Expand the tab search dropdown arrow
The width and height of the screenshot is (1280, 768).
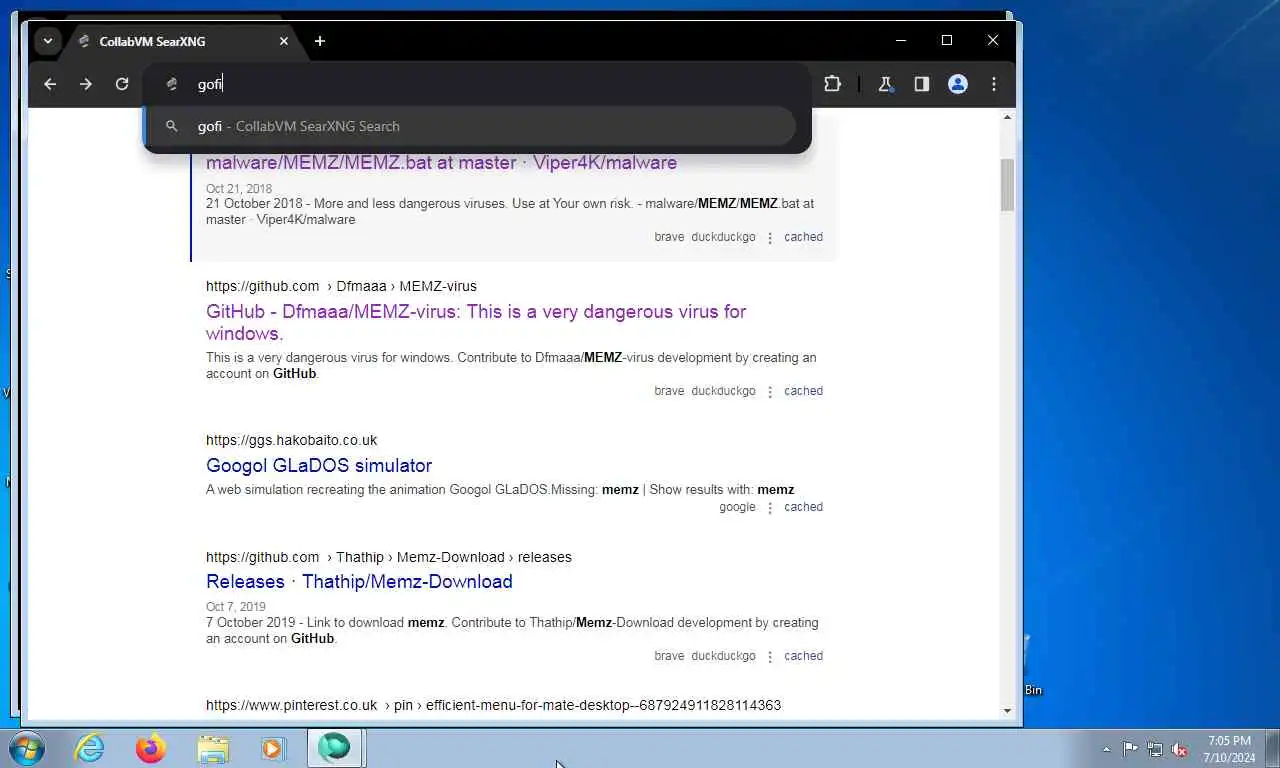click(47, 41)
